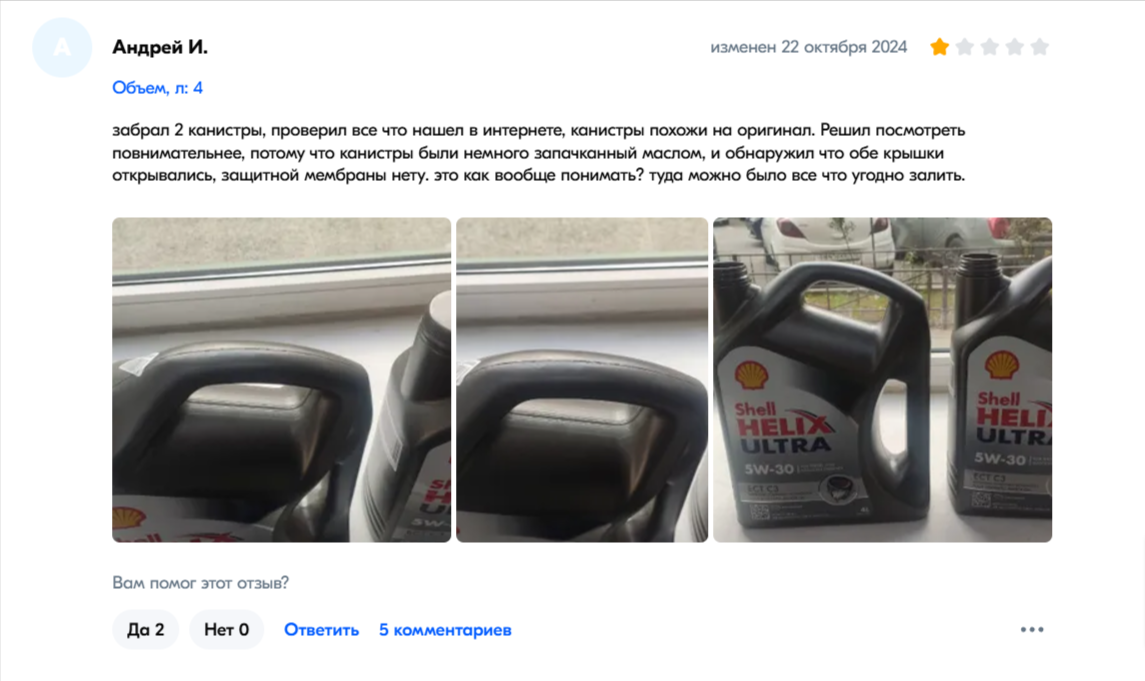Screen dimensions: 1145x681
Task: Click the reviewer name "Андрей И."
Action: point(160,47)
